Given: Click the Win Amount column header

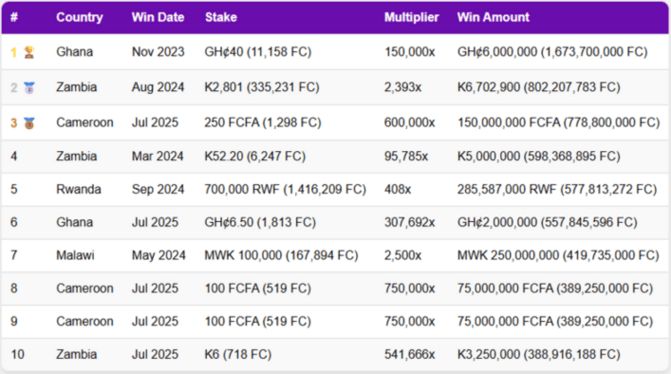Looking at the screenshot, I should [493, 17].
